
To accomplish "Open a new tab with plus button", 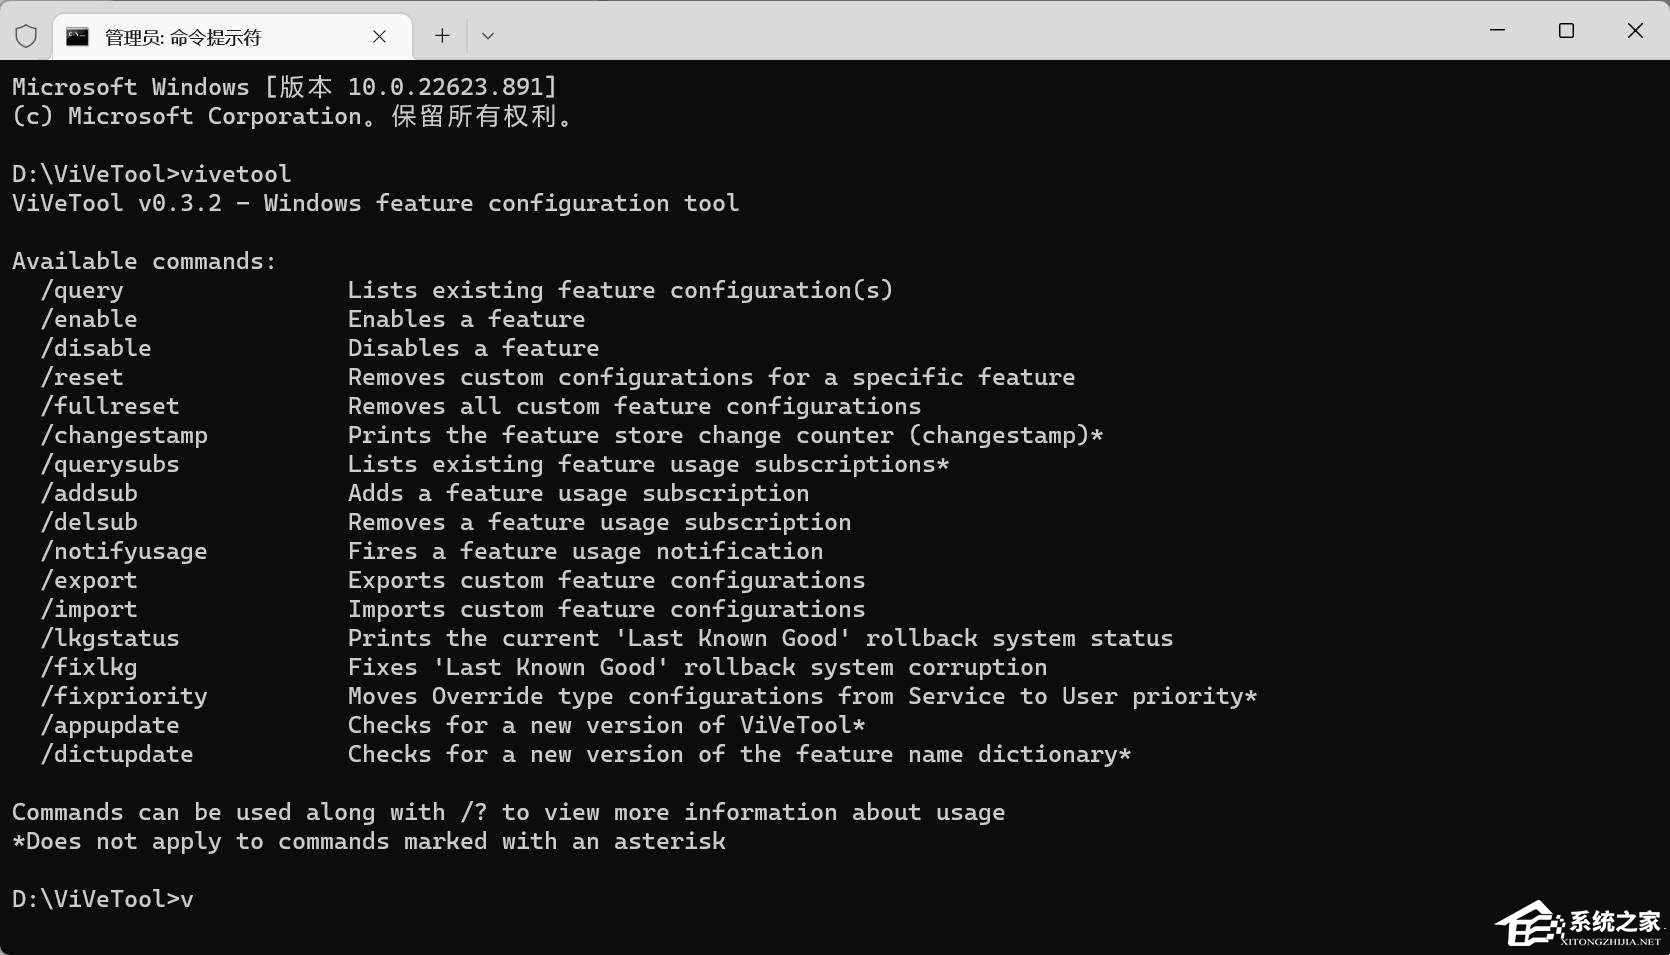I will tap(442, 36).
